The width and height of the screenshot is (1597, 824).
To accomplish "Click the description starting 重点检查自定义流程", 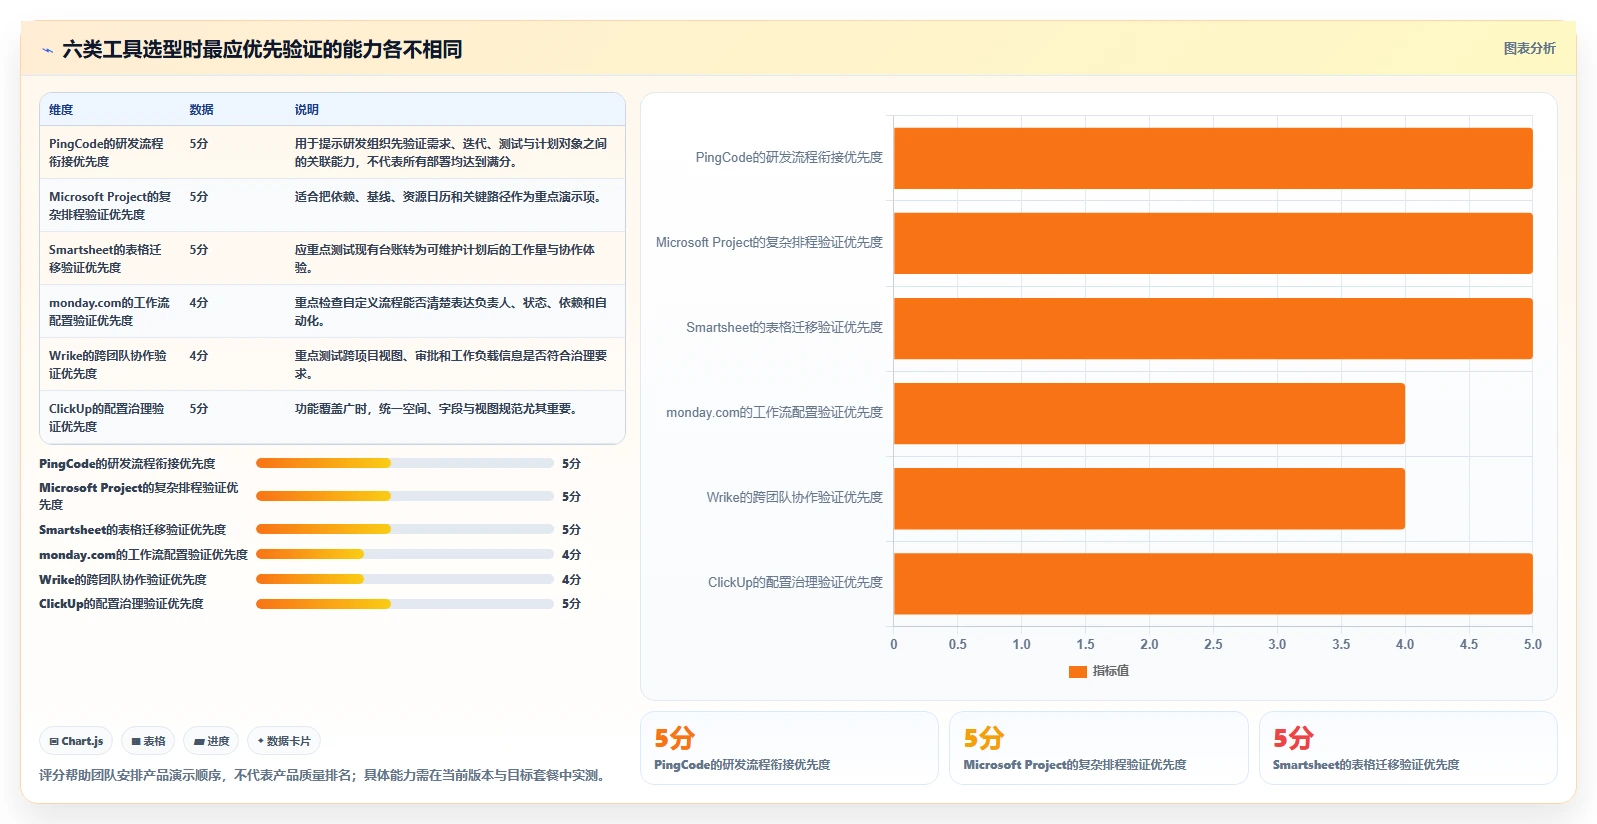I will click(451, 311).
